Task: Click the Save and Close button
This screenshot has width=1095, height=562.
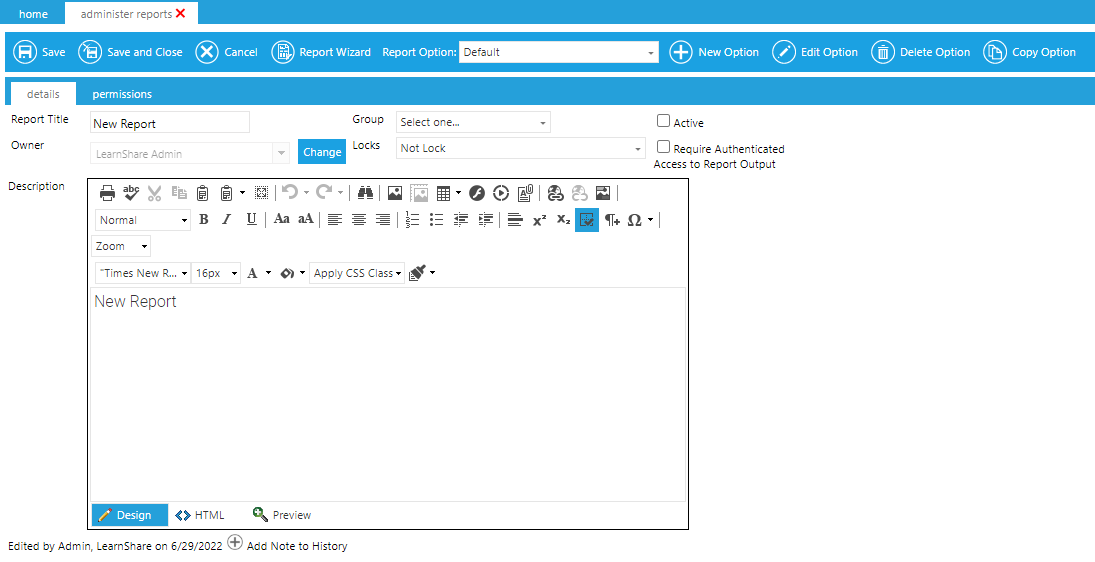Action: (x=131, y=52)
